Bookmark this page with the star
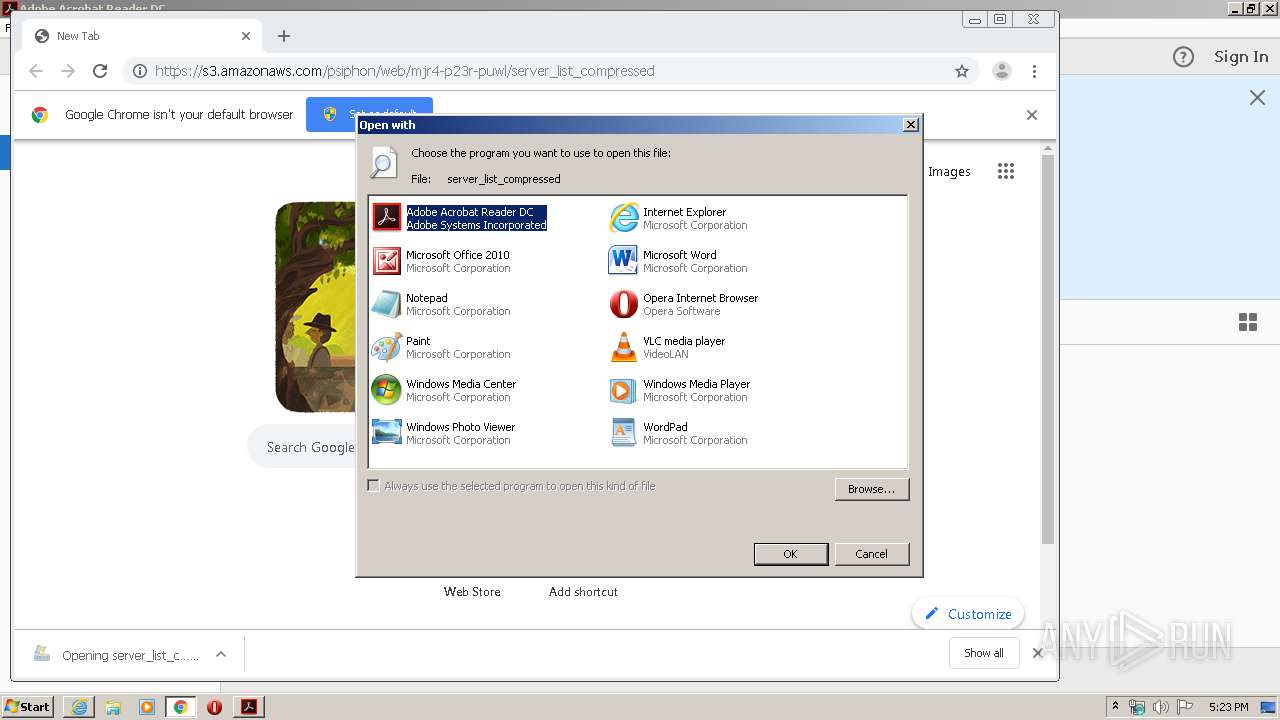 point(962,71)
